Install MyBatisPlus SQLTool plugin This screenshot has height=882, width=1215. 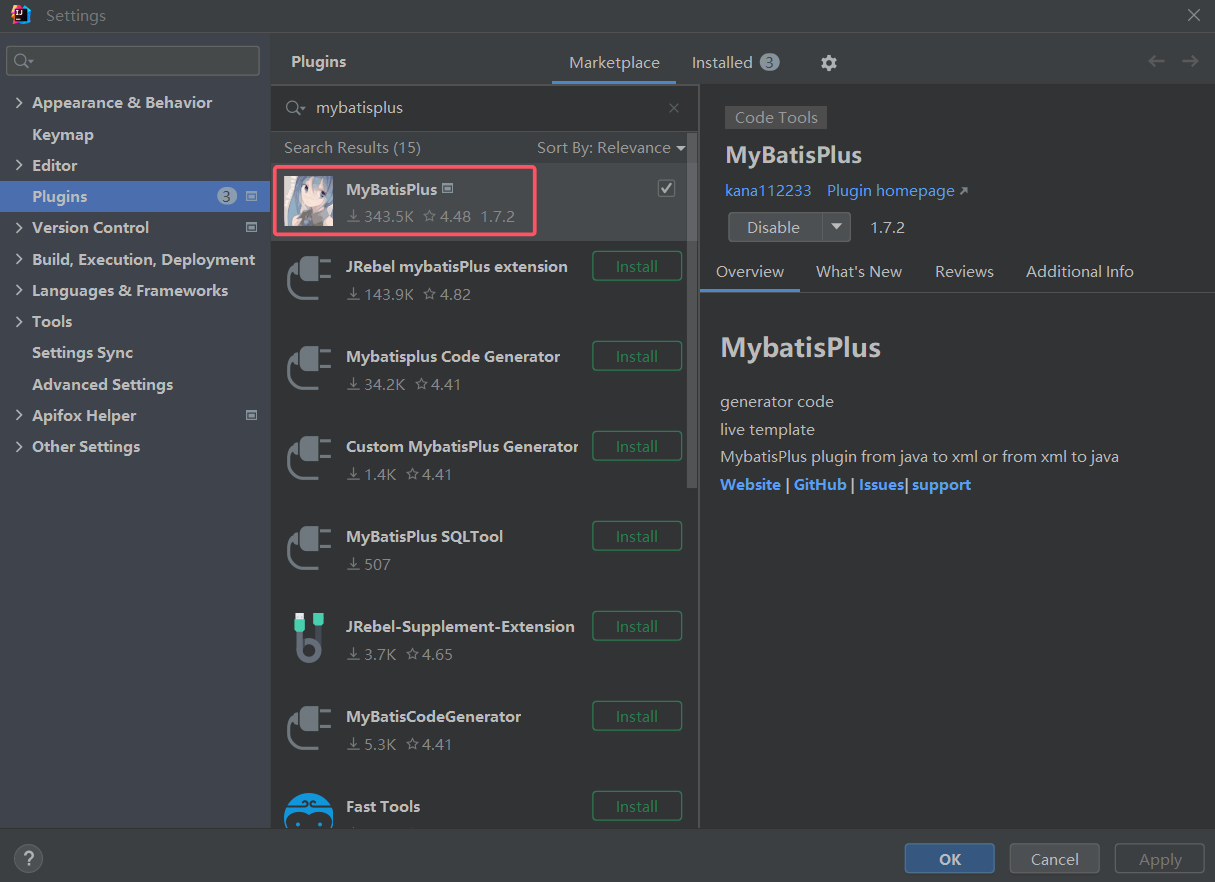637,536
